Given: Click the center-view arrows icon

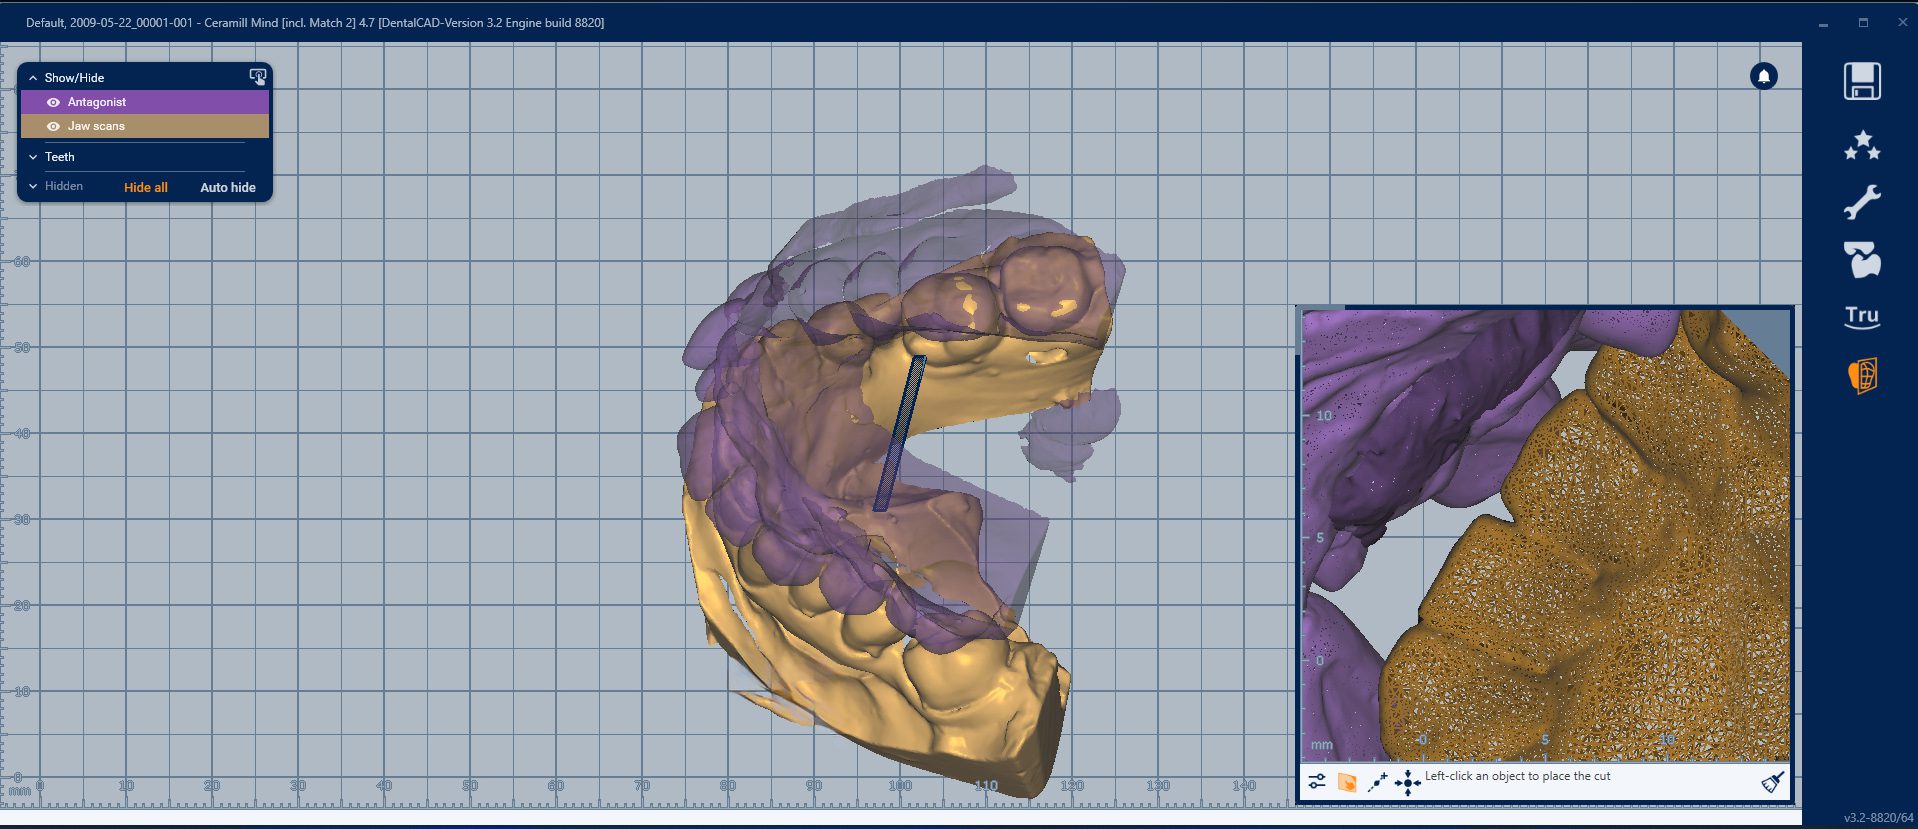Looking at the screenshot, I should pyautogui.click(x=1407, y=782).
